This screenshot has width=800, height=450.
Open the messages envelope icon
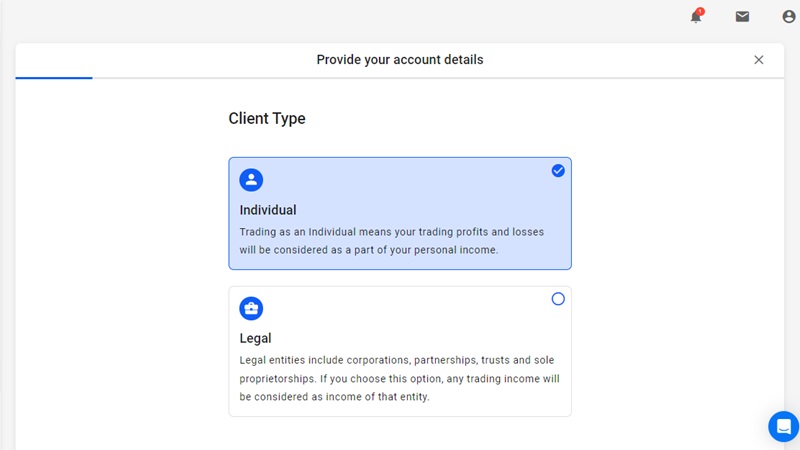pos(742,16)
